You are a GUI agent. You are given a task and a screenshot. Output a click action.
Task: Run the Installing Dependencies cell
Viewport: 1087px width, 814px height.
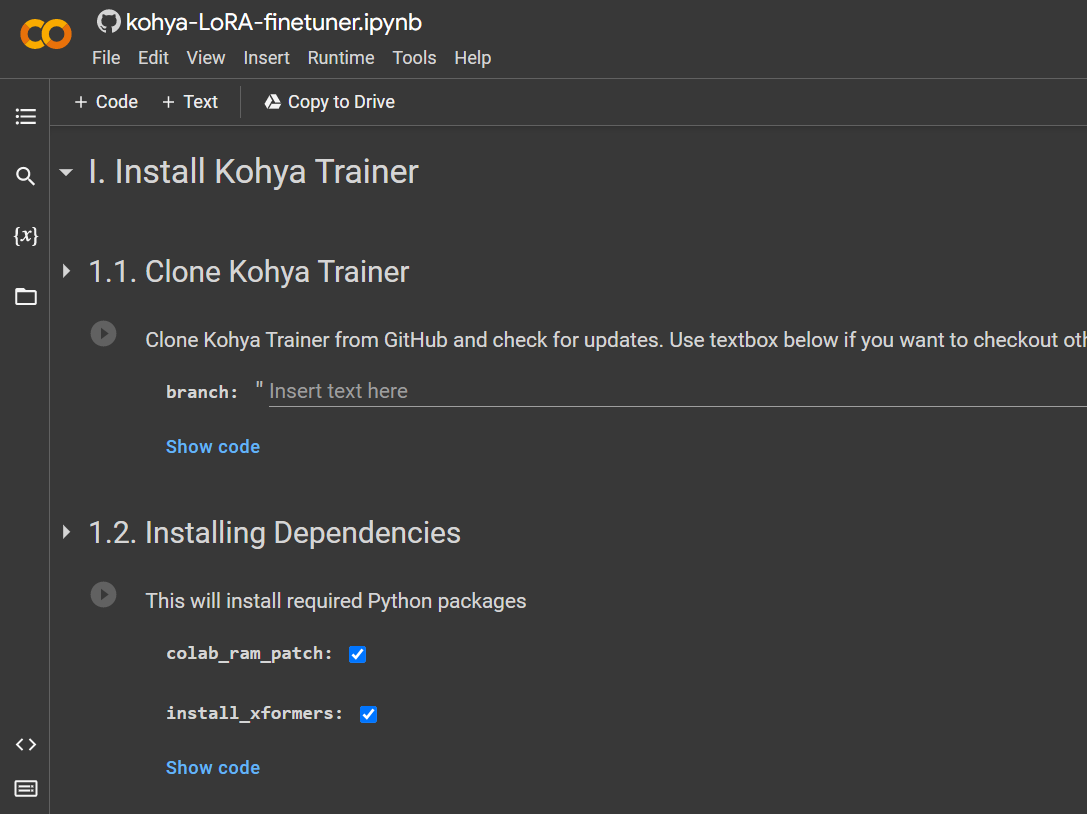[103, 594]
